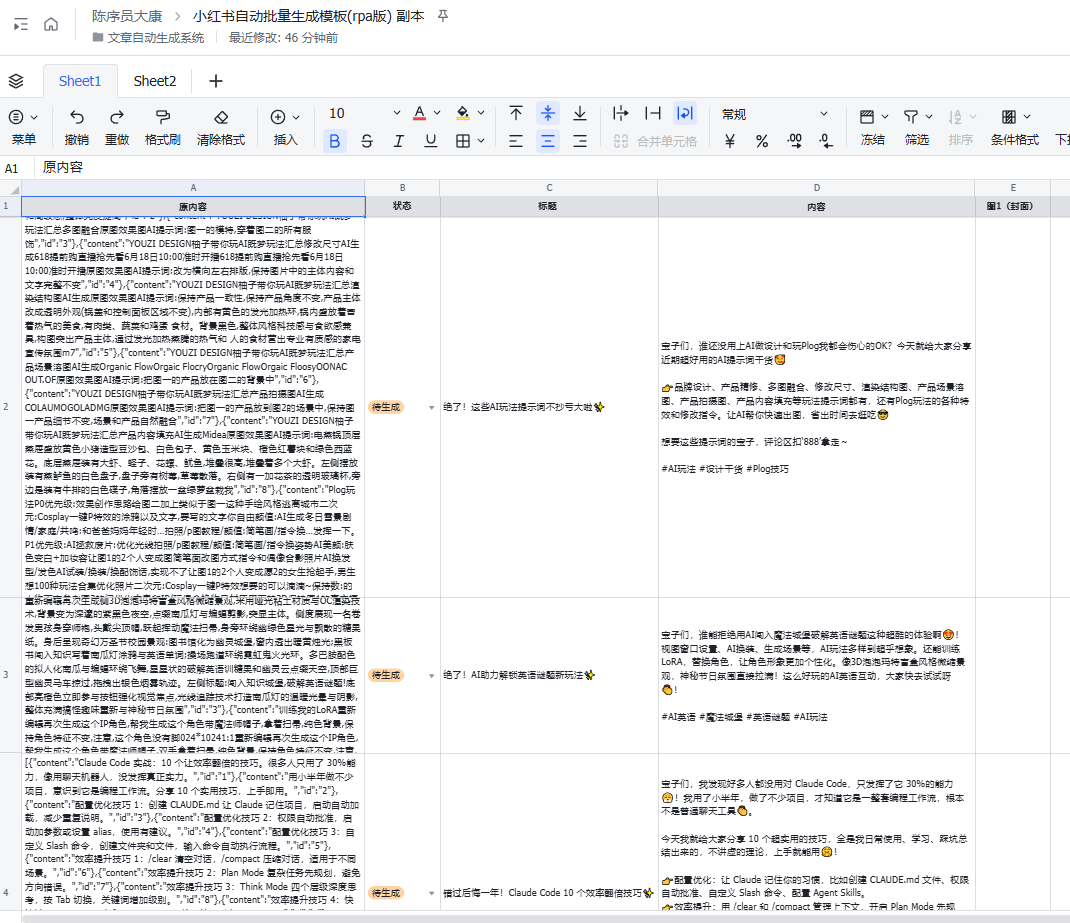Open the 菜单 menu dropdown

point(24,126)
